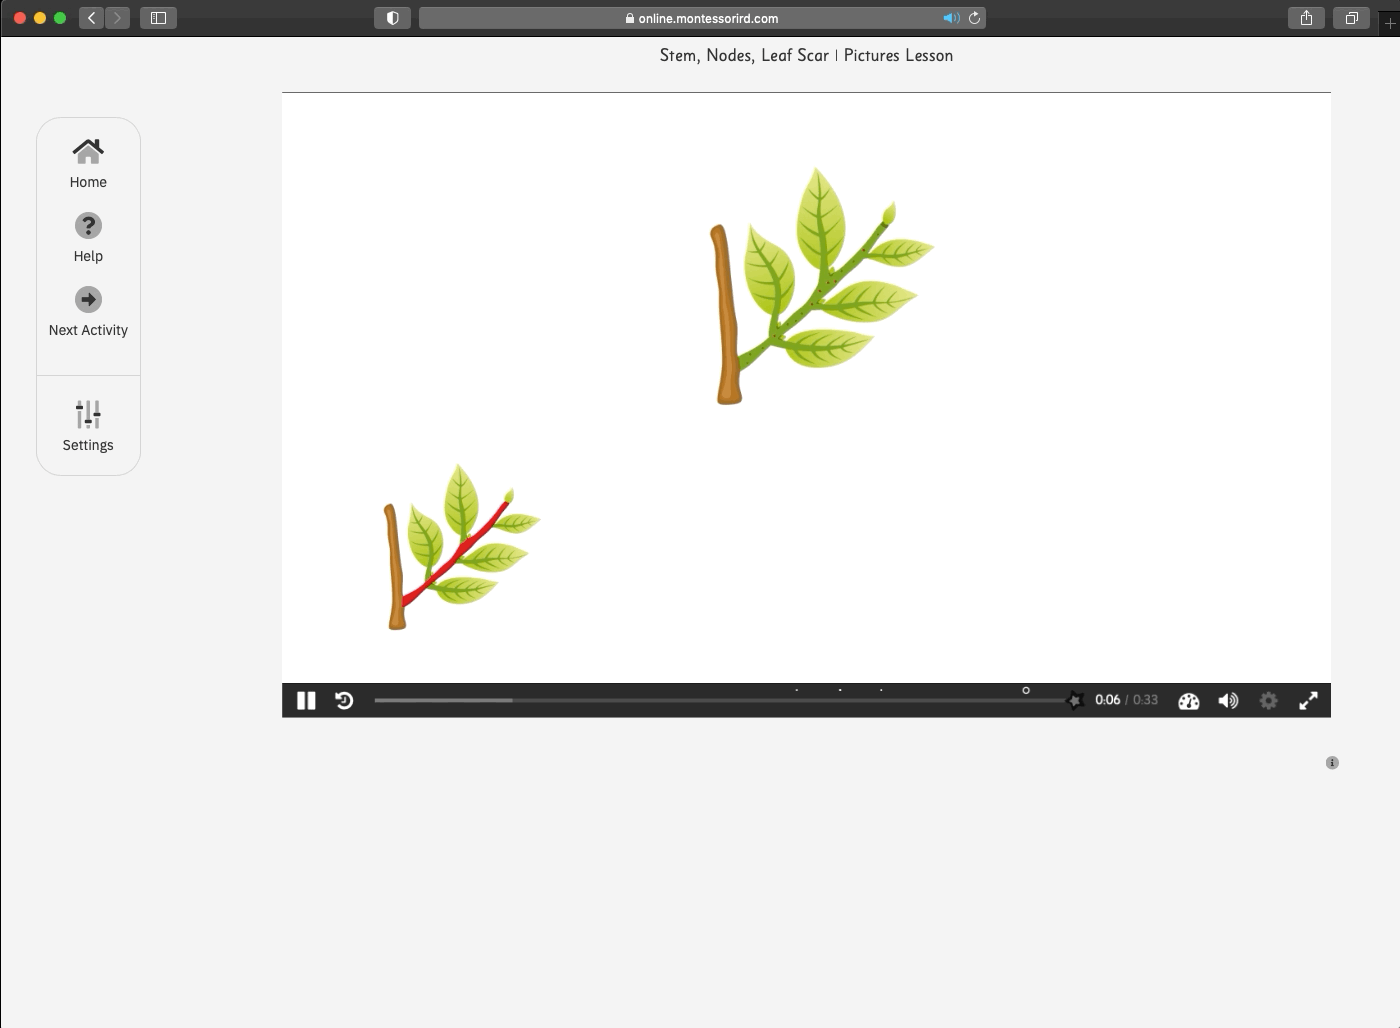Click the large green branch picture

822,286
